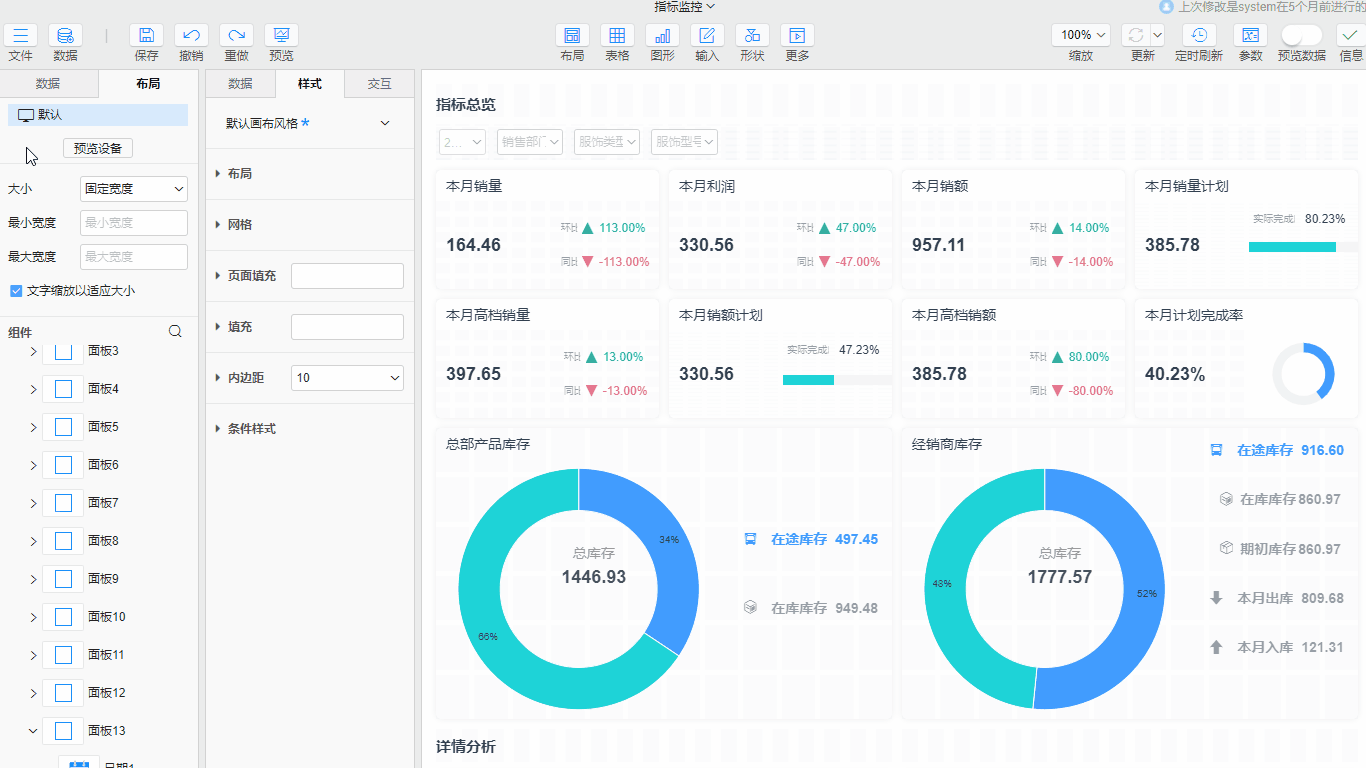Viewport: 1366px width, 768px height.
Task: Click the 撤销 (Undo) icon
Action: click(x=191, y=36)
